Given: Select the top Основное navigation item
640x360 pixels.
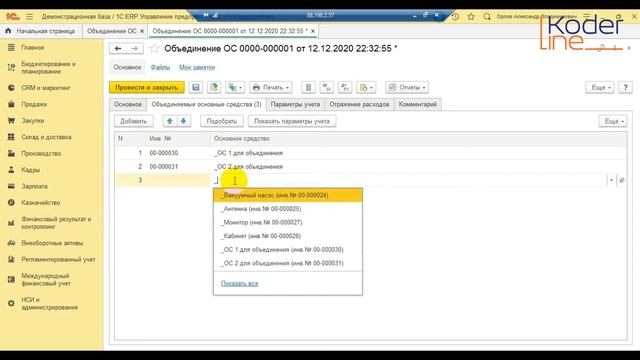Looking at the screenshot, I should [127, 67].
